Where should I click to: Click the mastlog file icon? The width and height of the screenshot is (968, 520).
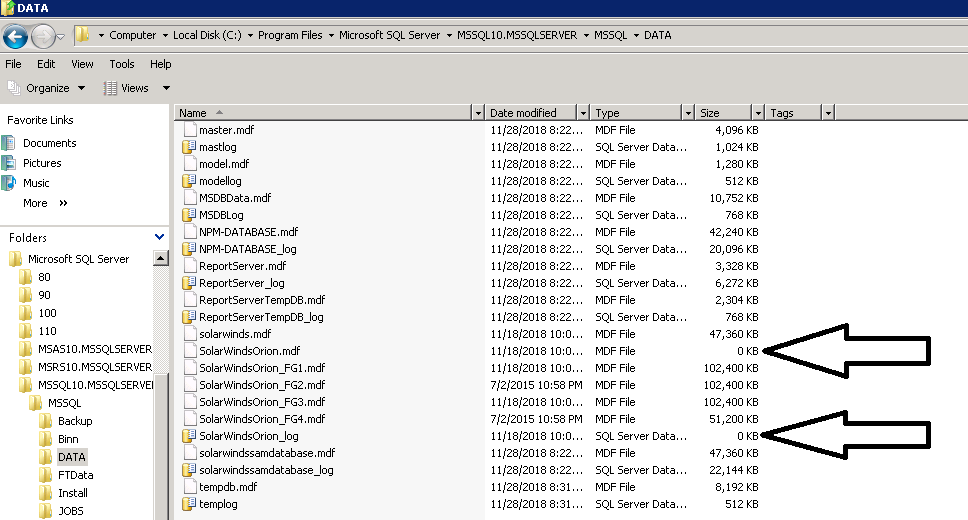[189, 147]
